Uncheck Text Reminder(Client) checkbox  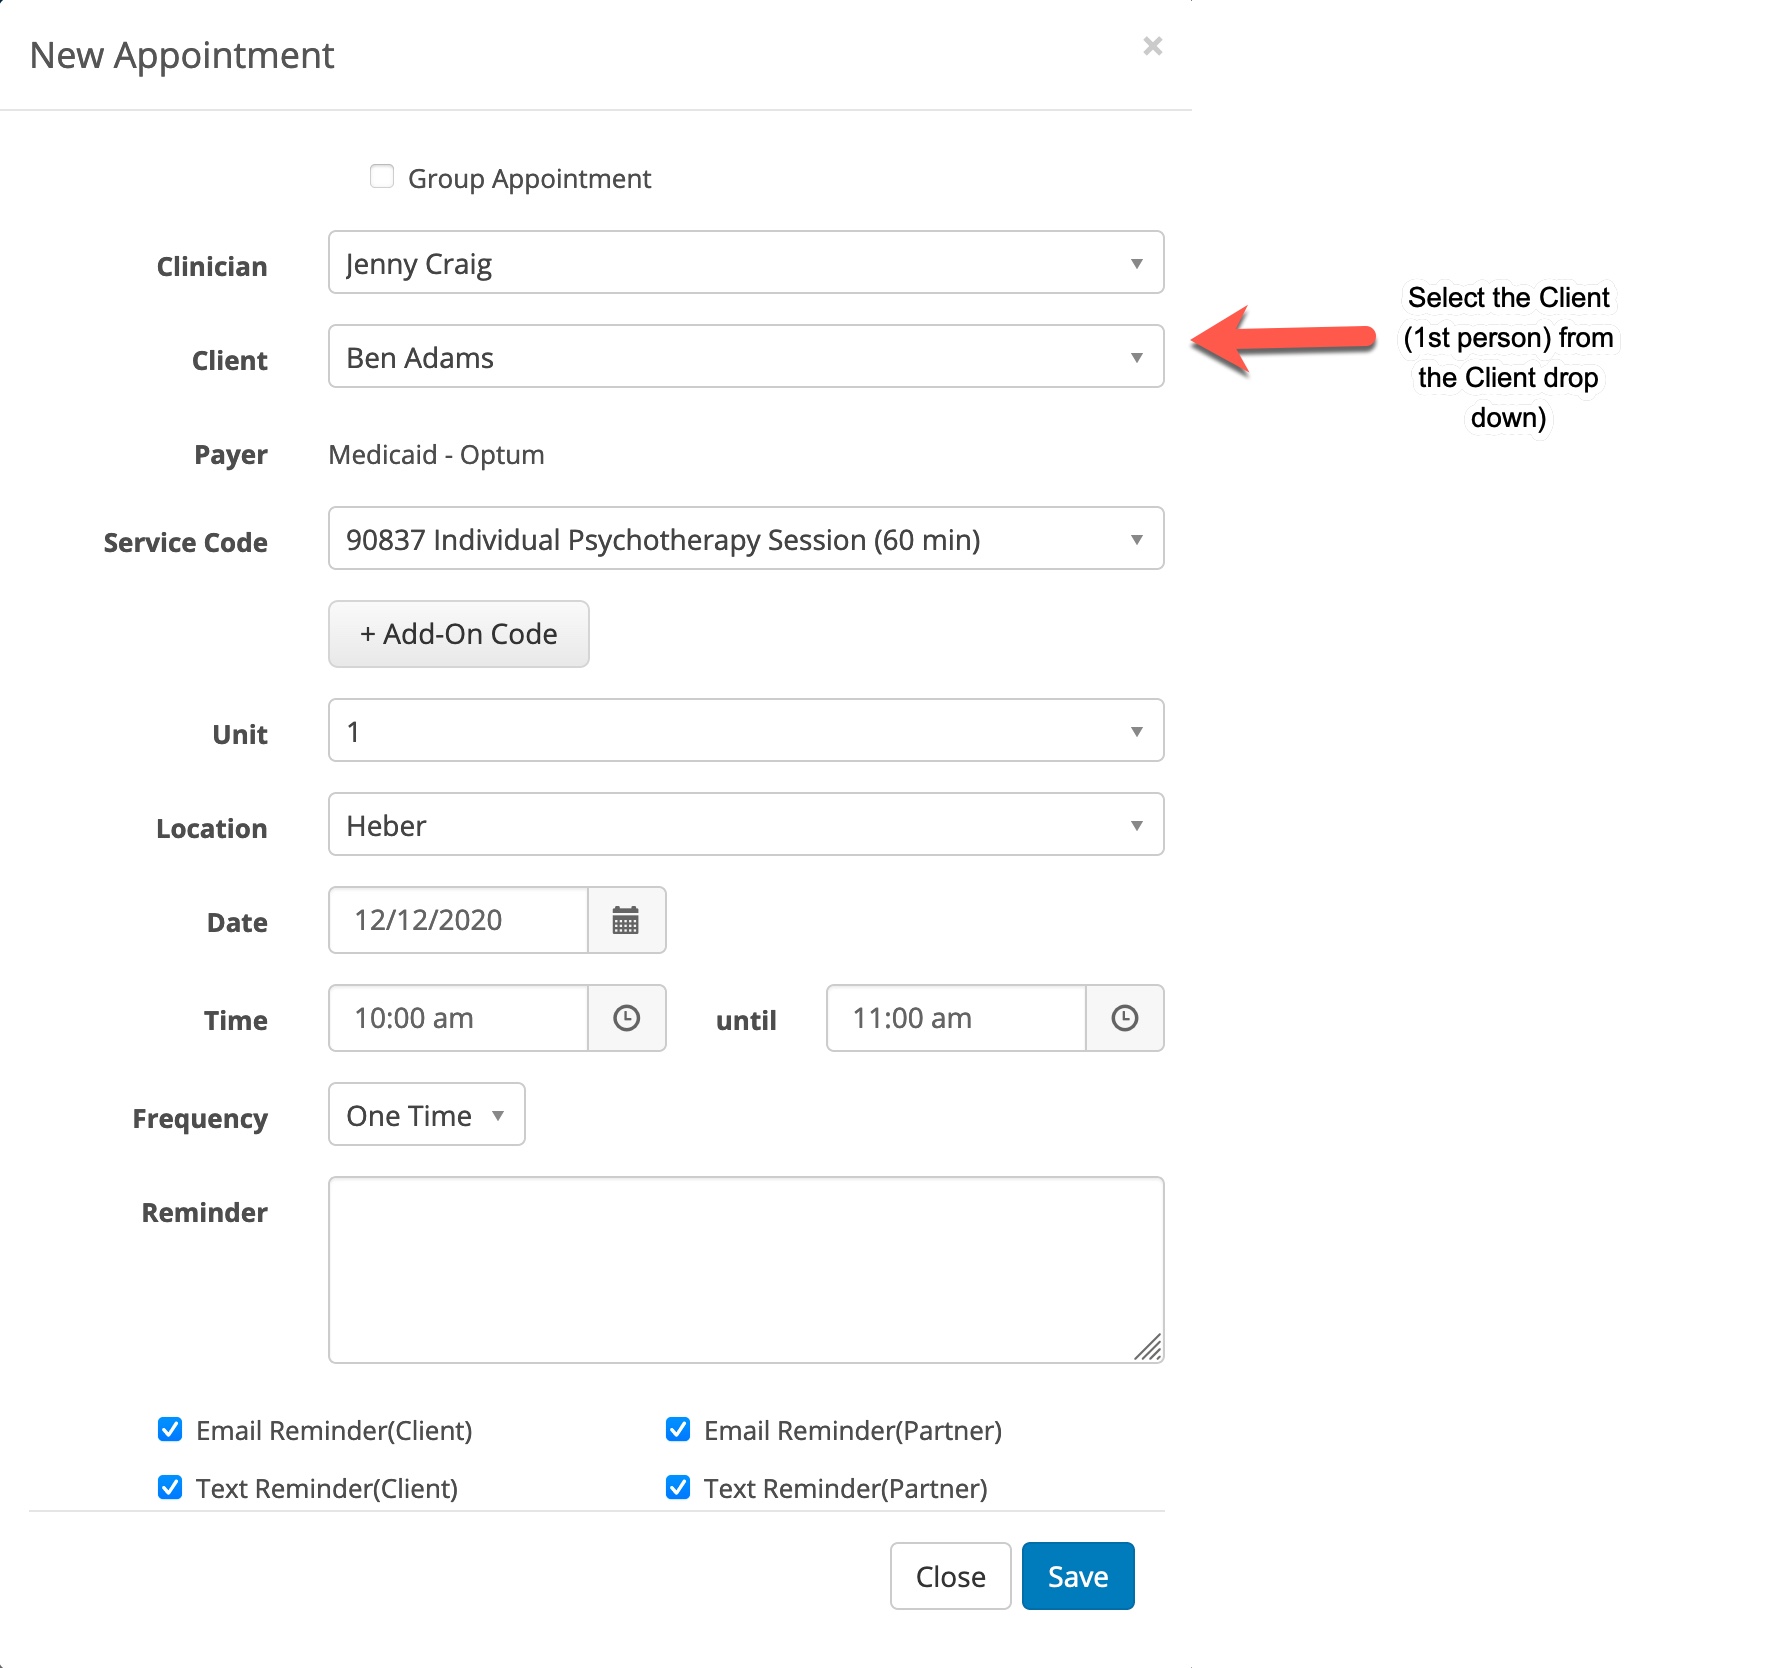pyautogui.click(x=170, y=1488)
